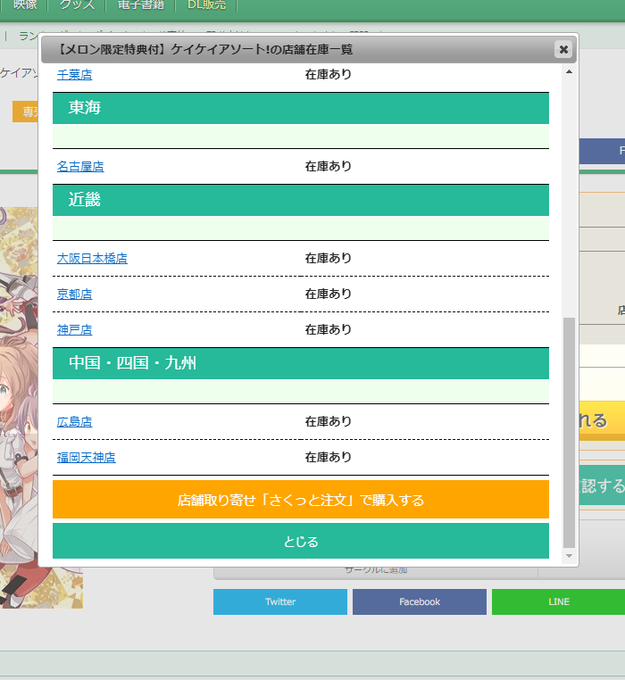Open the 福岡天神店 store link
This screenshot has width=625, height=680.
(86, 457)
